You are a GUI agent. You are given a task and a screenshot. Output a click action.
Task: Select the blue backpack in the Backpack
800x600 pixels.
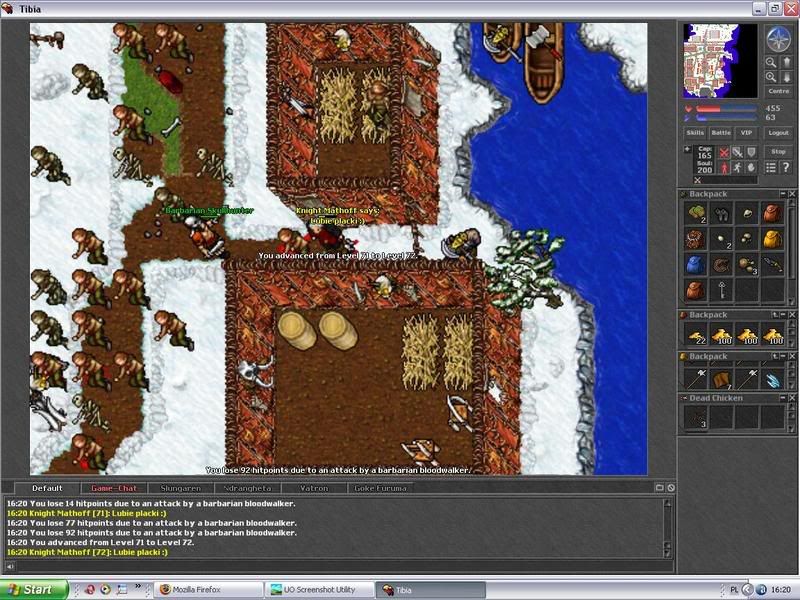tap(695, 264)
